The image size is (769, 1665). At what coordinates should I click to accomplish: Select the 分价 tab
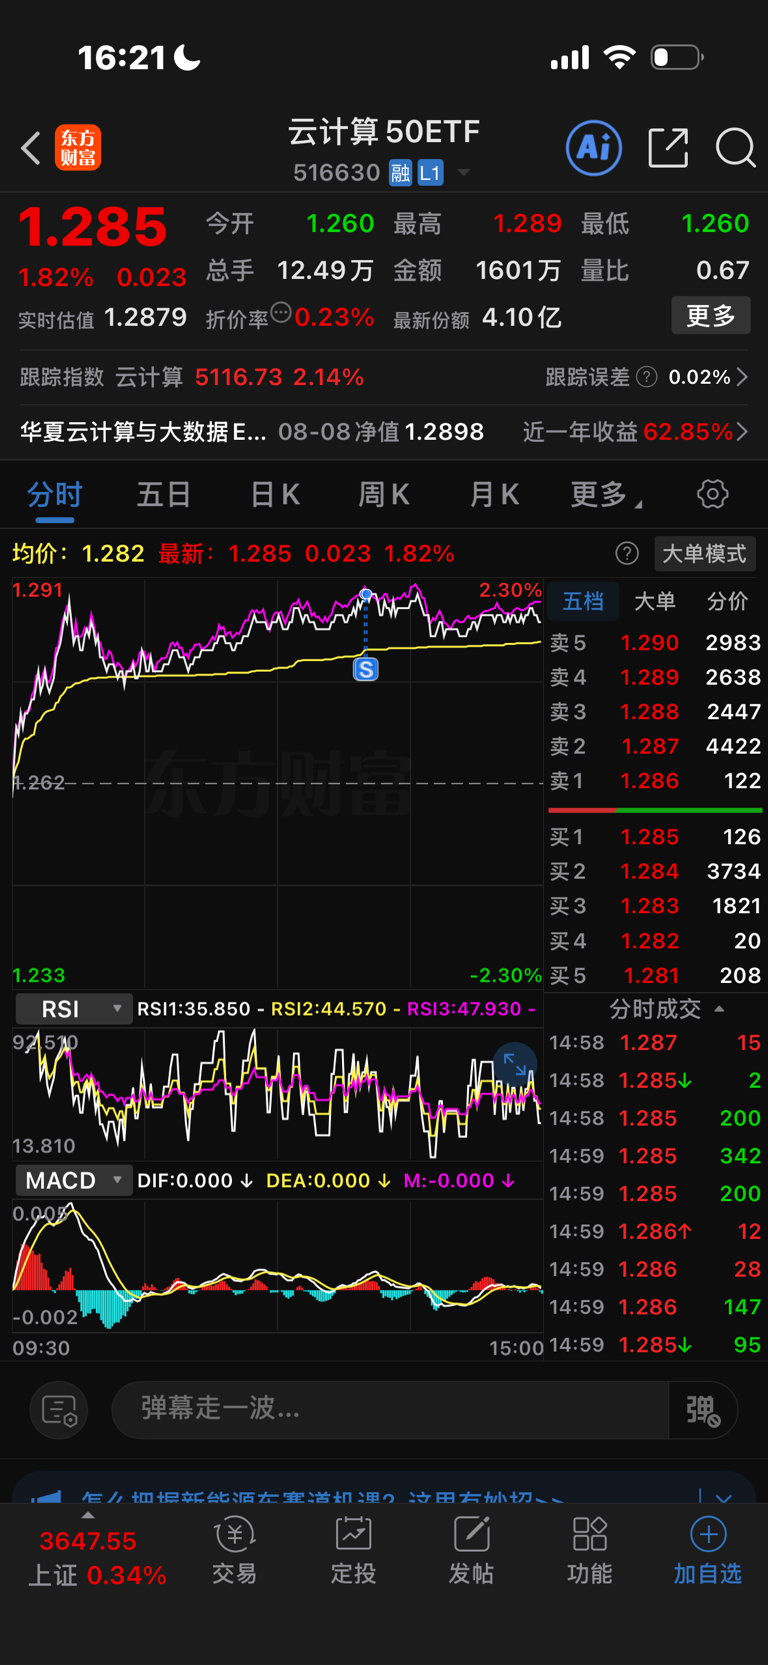point(727,601)
